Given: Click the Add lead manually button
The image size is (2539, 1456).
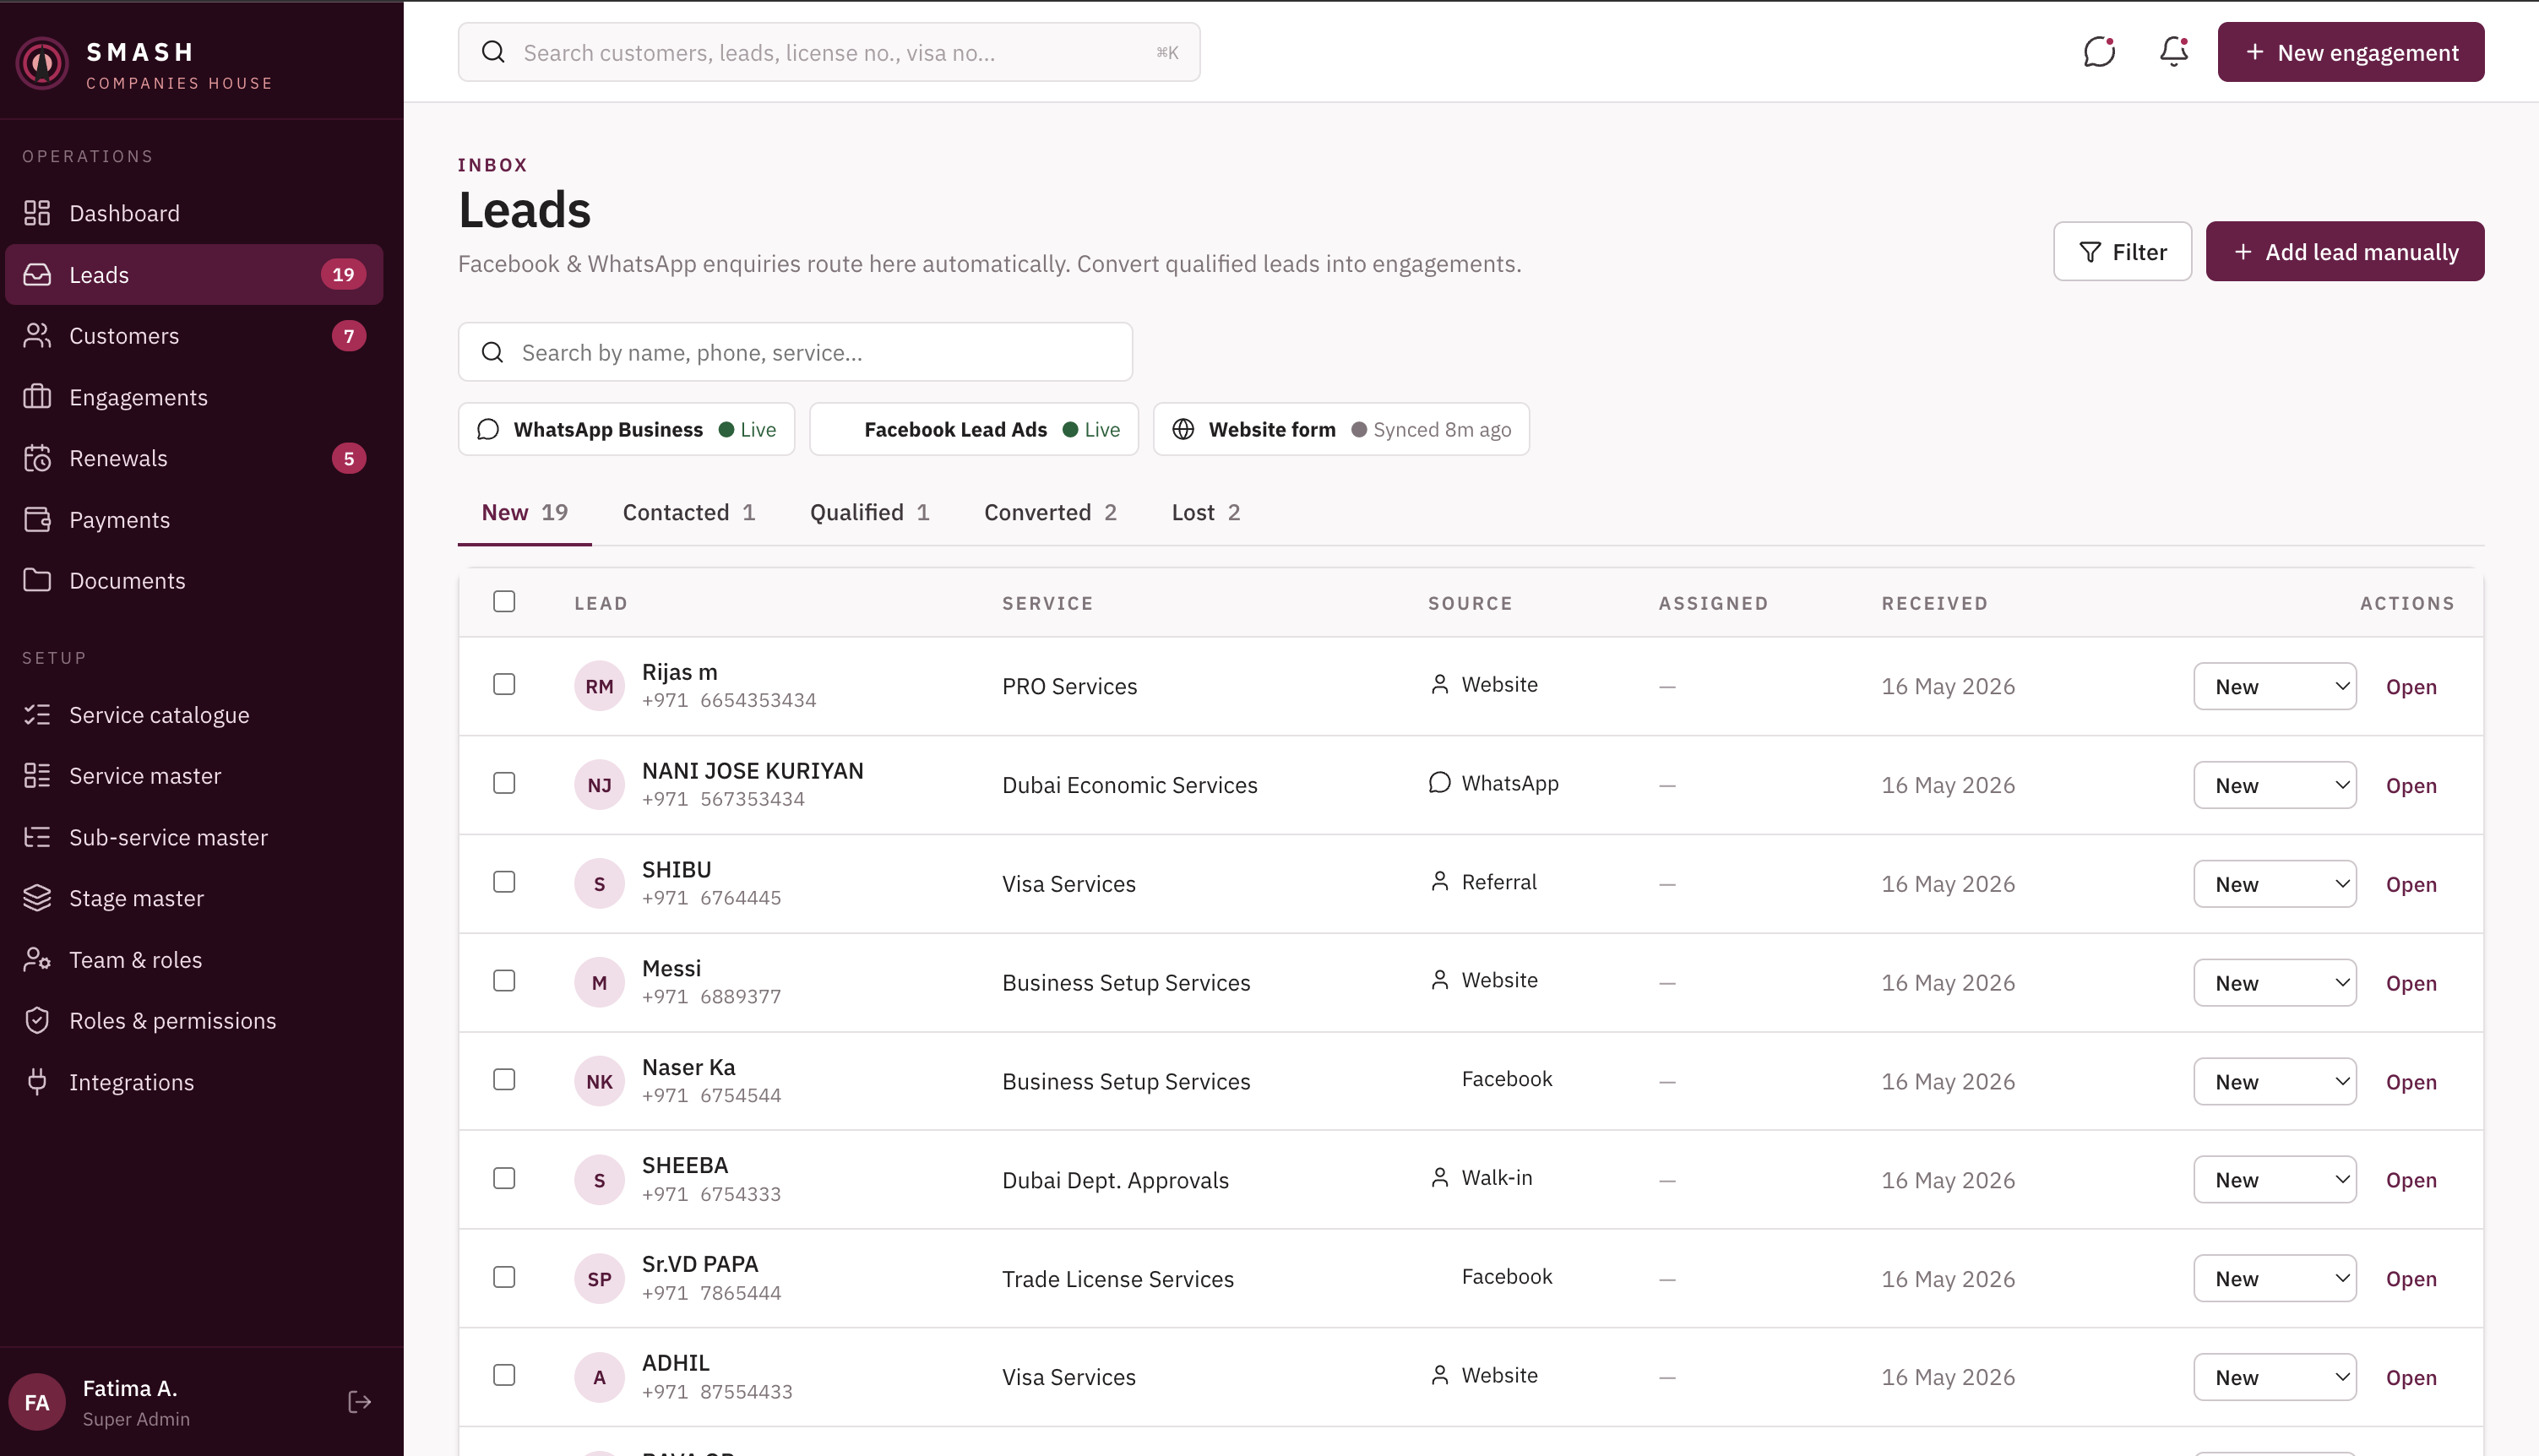Looking at the screenshot, I should [x=2345, y=251].
